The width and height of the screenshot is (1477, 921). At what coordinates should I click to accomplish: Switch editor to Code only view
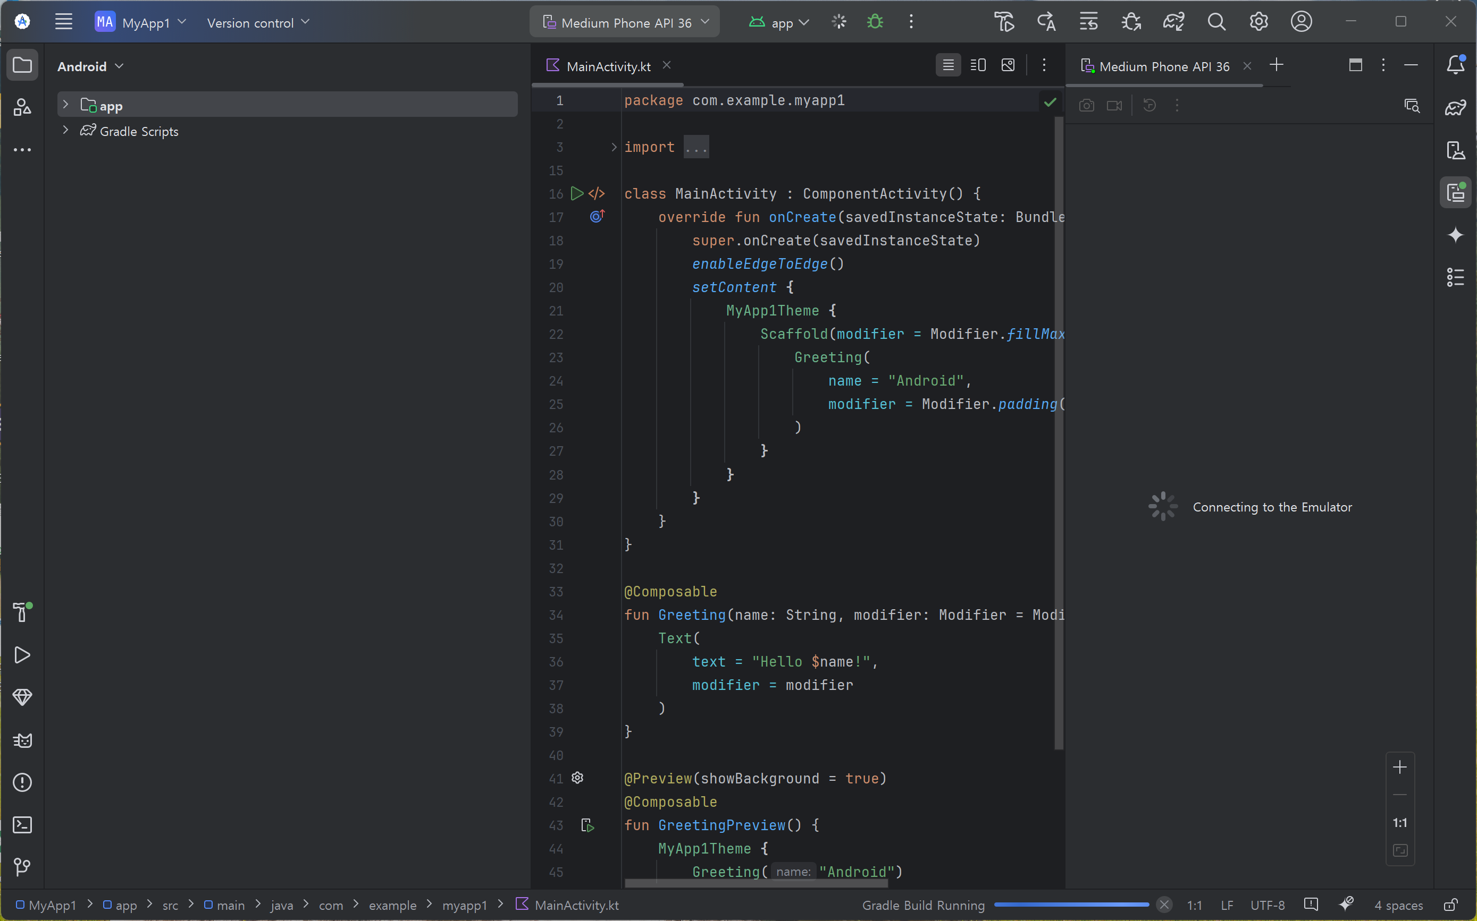(x=948, y=65)
